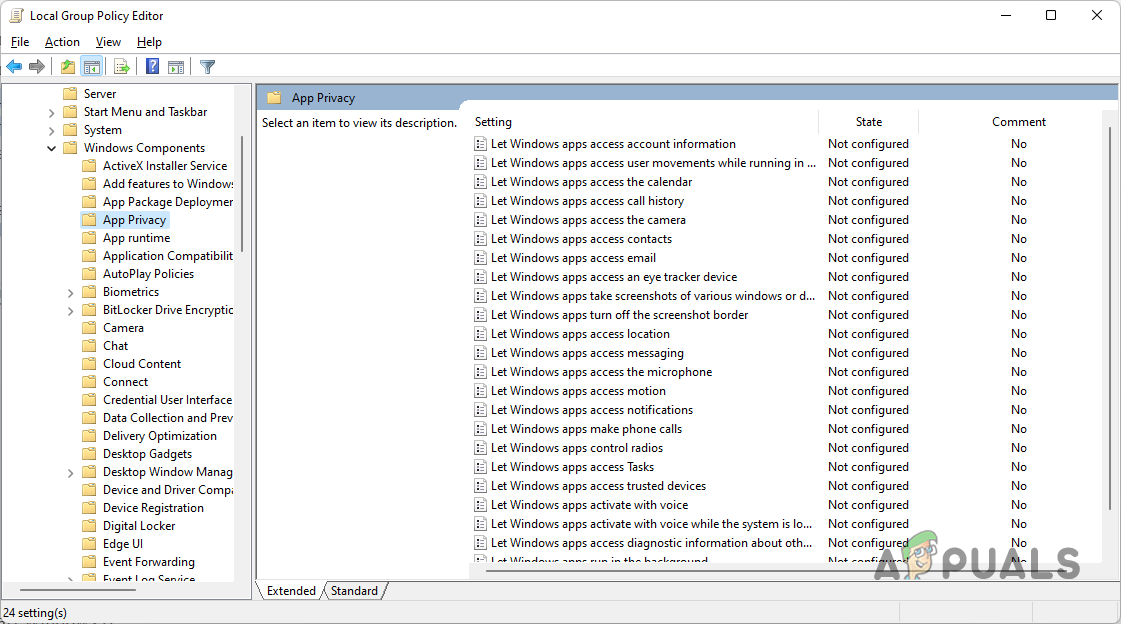Select the Cloud Content tree folder
The width and height of the screenshot is (1121, 624).
(x=142, y=364)
